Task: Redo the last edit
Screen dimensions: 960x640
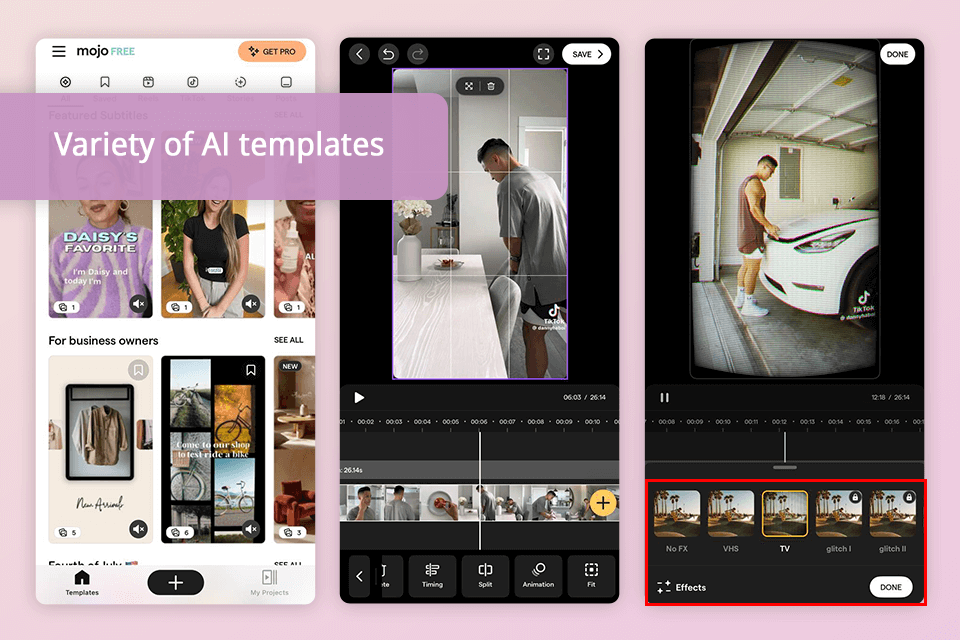Action: coord(418,54)
